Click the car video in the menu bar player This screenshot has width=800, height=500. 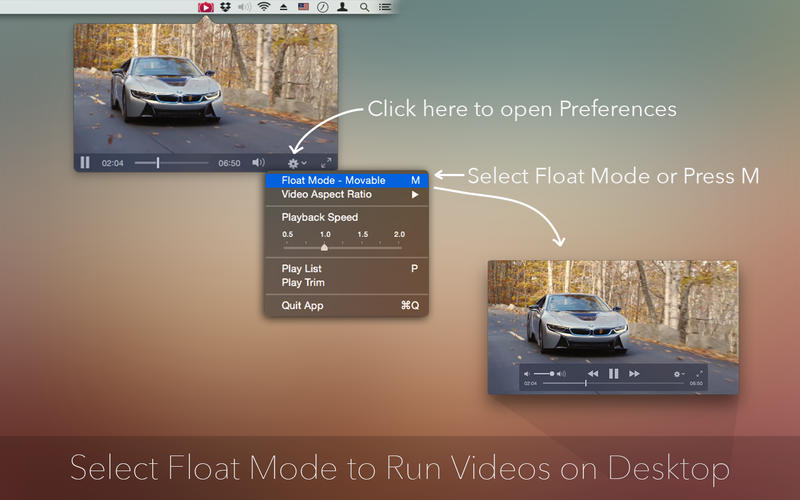point(205,89)
